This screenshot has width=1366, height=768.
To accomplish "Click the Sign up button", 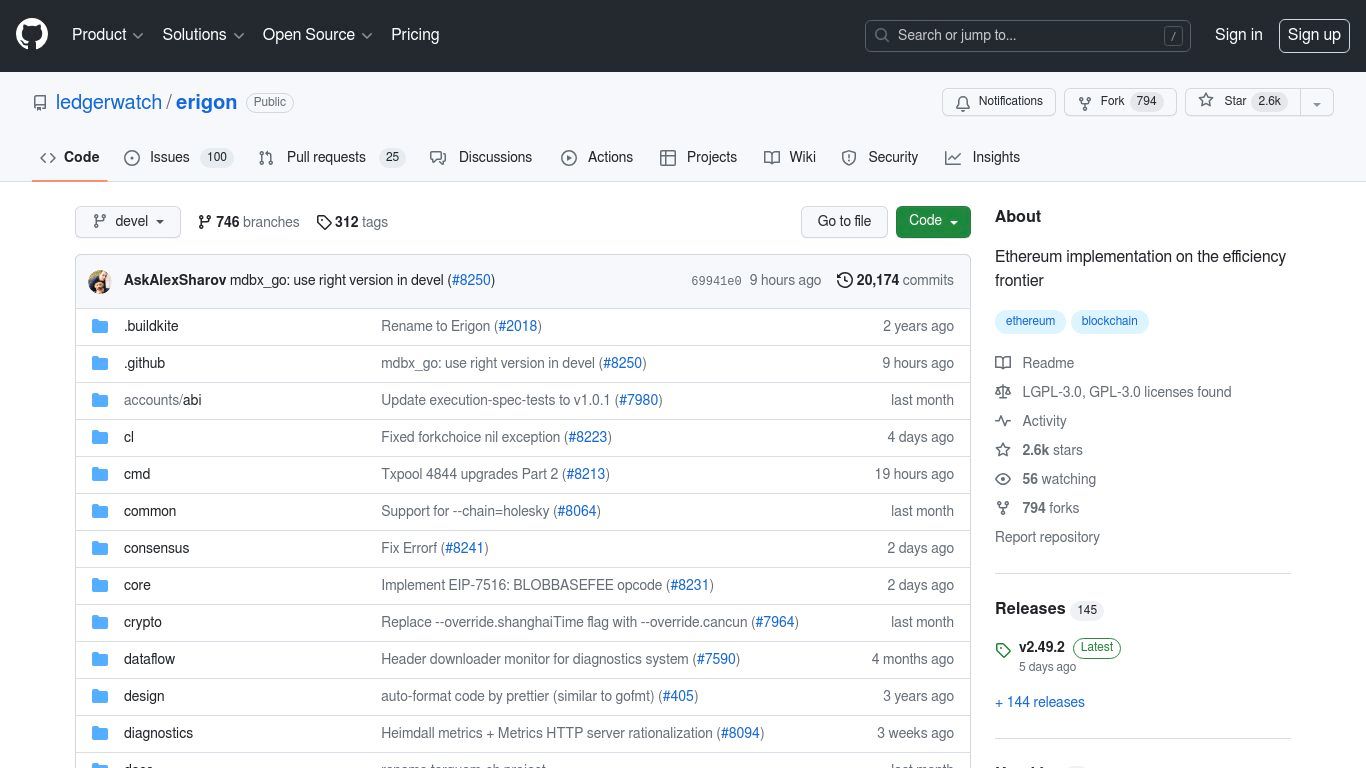I will click(1314, 35).
